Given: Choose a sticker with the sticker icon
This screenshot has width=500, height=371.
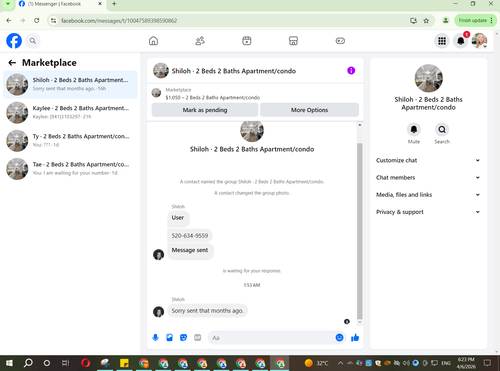Looking at the screenshot, I should click(183, 338).
